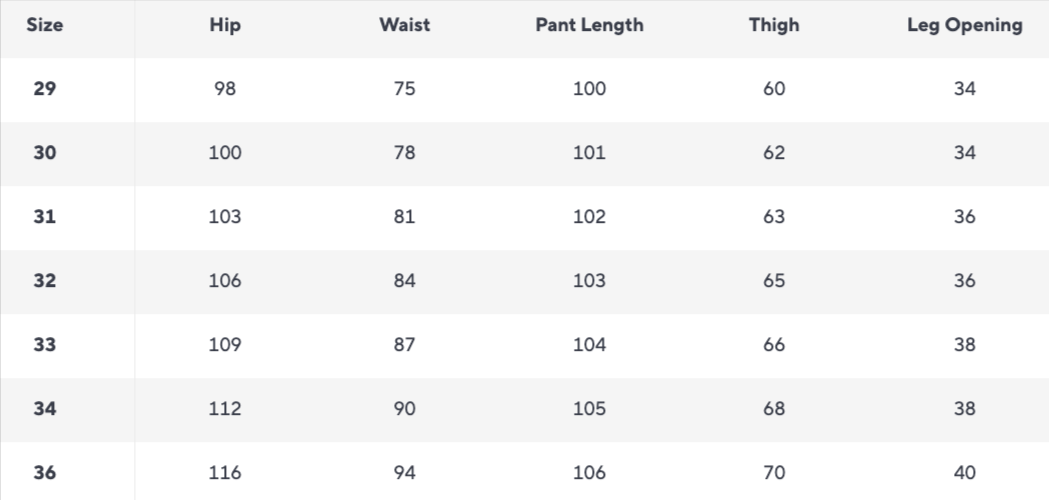Select size 29 row label
The image size is (1049, 500).
[x=45, y=89]
